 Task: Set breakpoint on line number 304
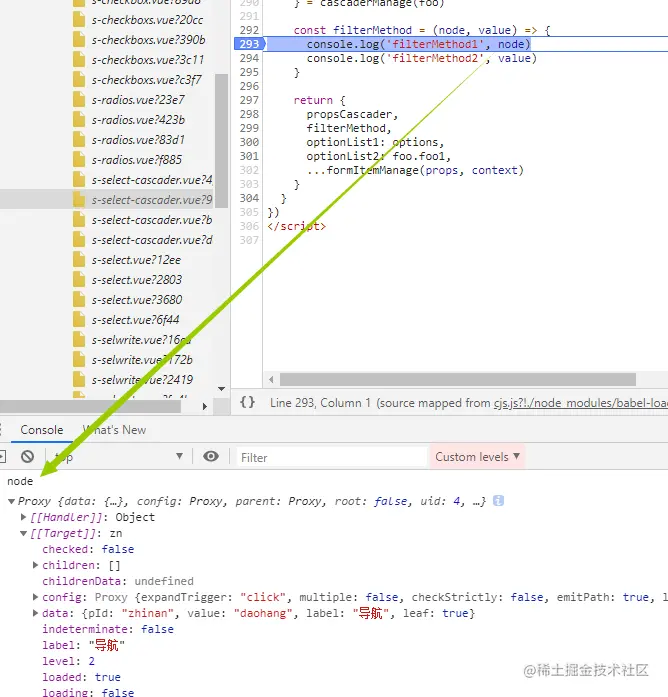249,198
